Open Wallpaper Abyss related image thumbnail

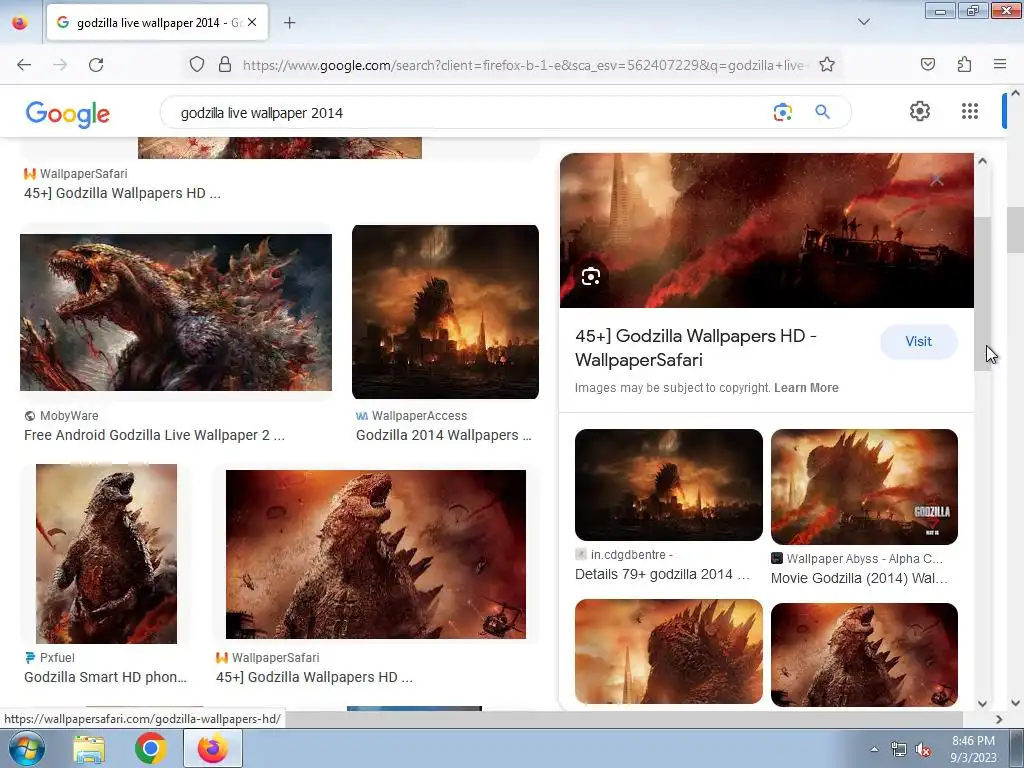(x=864, y=487)
